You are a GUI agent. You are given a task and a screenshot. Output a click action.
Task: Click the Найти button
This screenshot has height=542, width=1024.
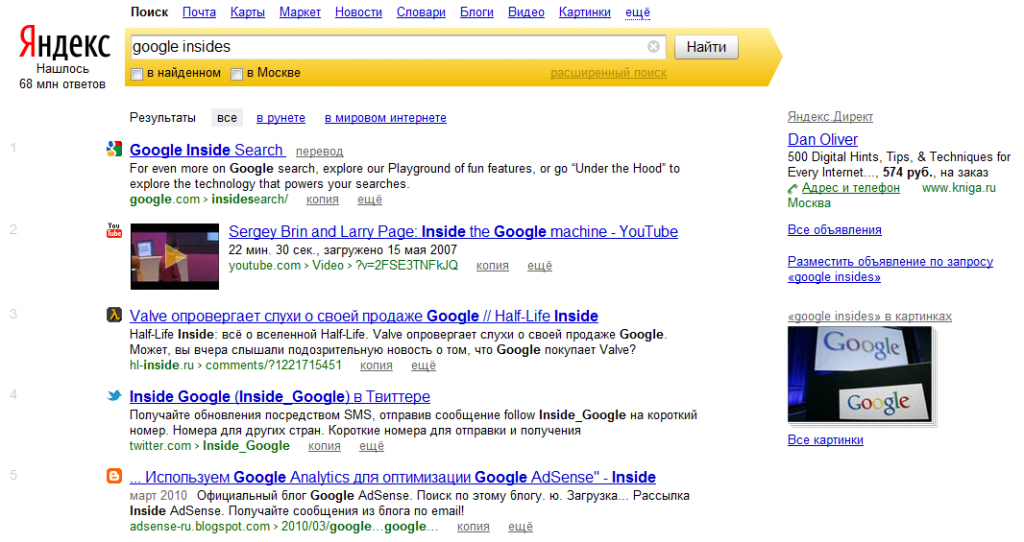click(707, 47)
